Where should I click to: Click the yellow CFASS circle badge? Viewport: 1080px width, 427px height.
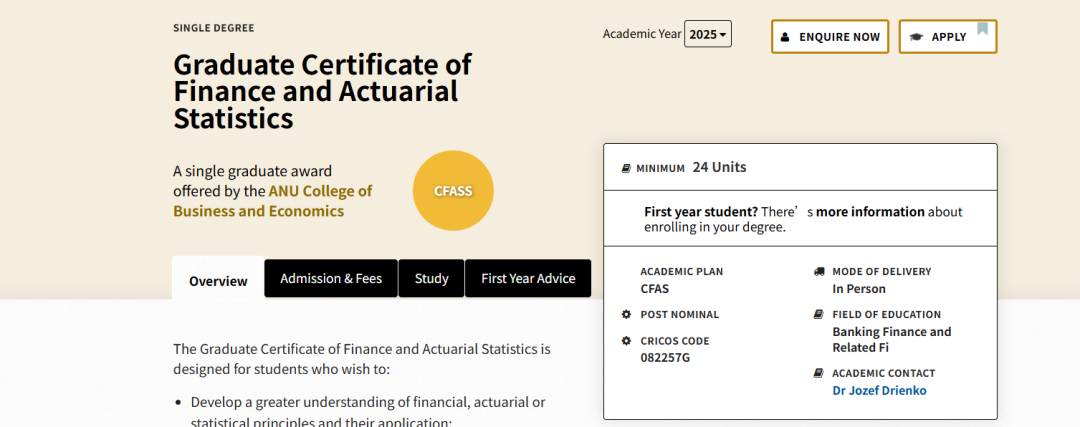pos(453,191)
